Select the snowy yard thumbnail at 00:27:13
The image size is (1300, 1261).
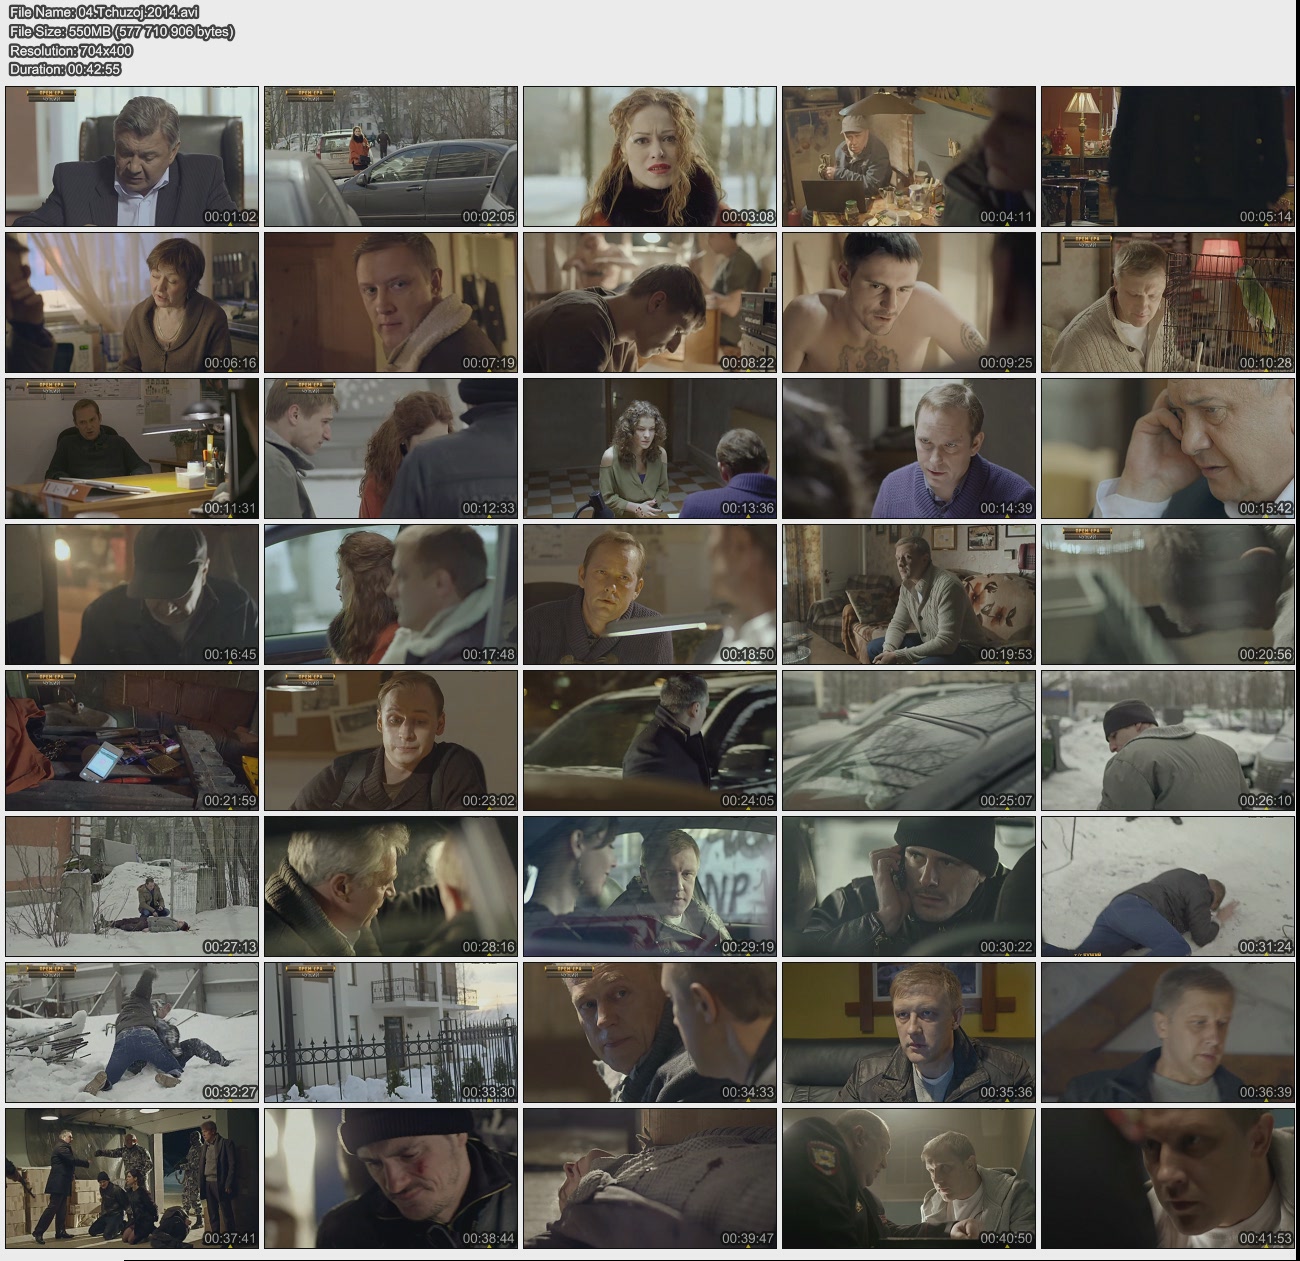132,886
